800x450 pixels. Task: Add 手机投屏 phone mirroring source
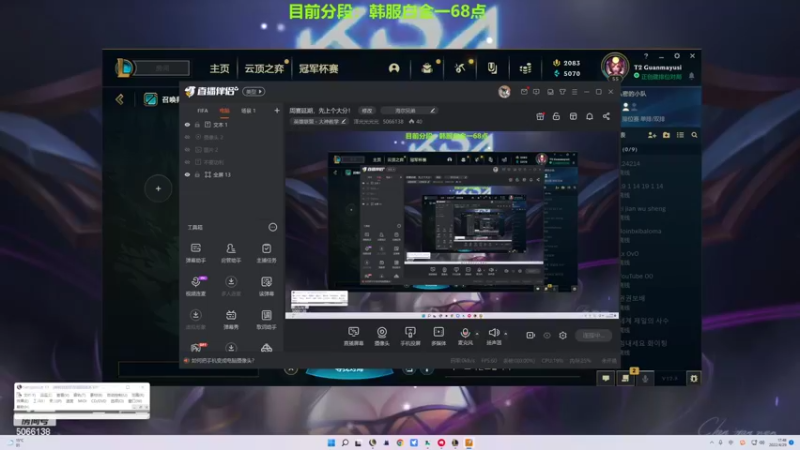tap(410, 336)
